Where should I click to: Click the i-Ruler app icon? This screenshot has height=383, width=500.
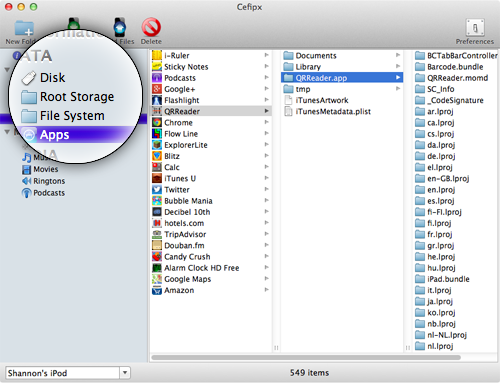(x=157, y=55)
